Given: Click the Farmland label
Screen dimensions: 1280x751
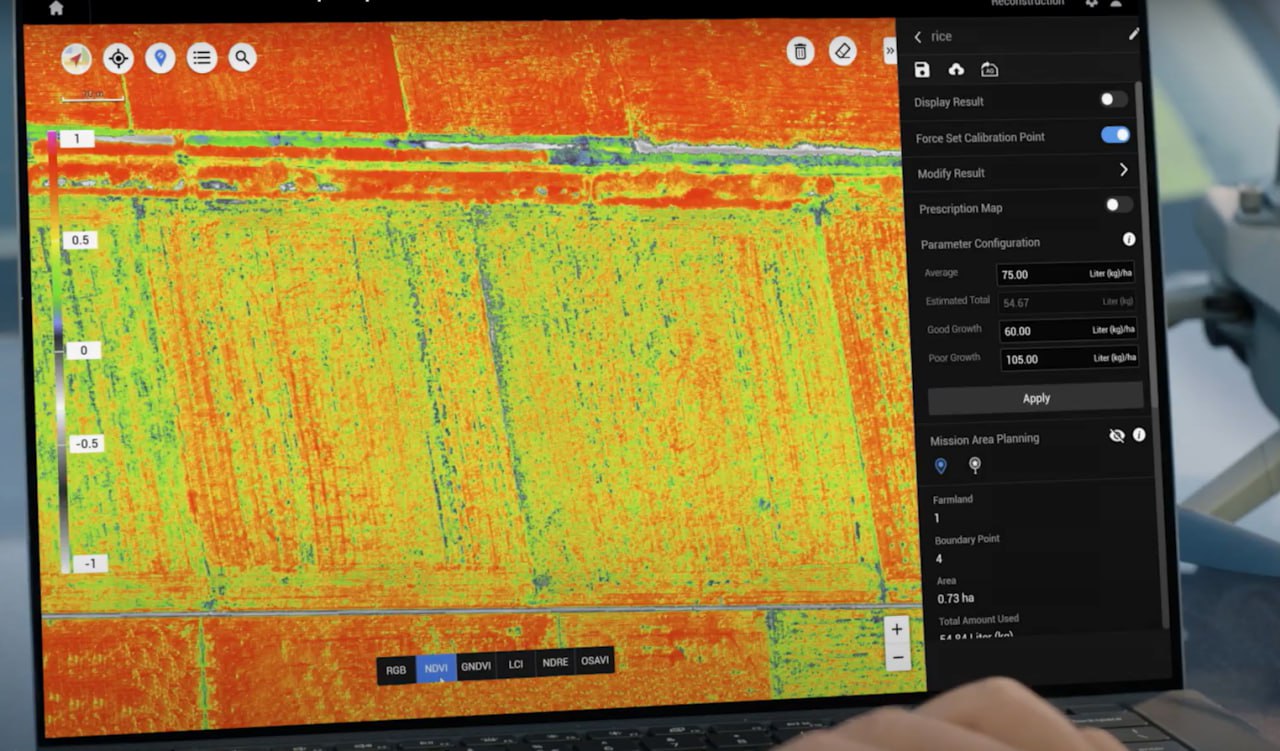Looking at the screenshot, I should pos(953,499).
